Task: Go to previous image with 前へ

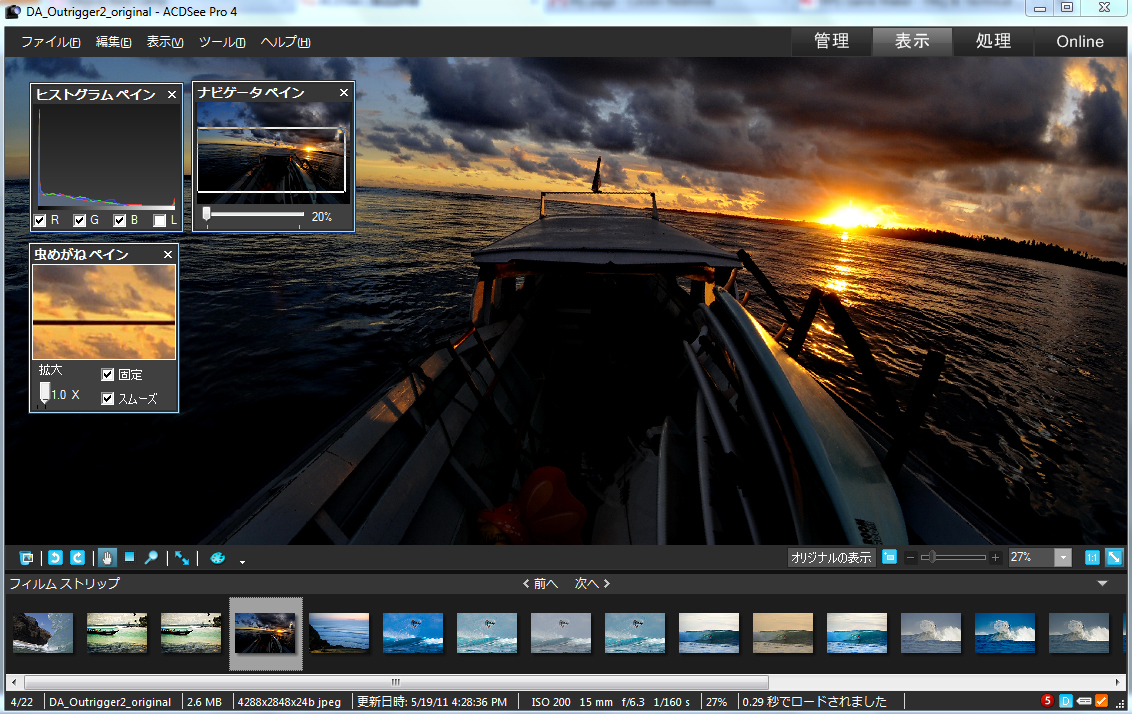Action: pyautogui.click(x=541, y=583)
